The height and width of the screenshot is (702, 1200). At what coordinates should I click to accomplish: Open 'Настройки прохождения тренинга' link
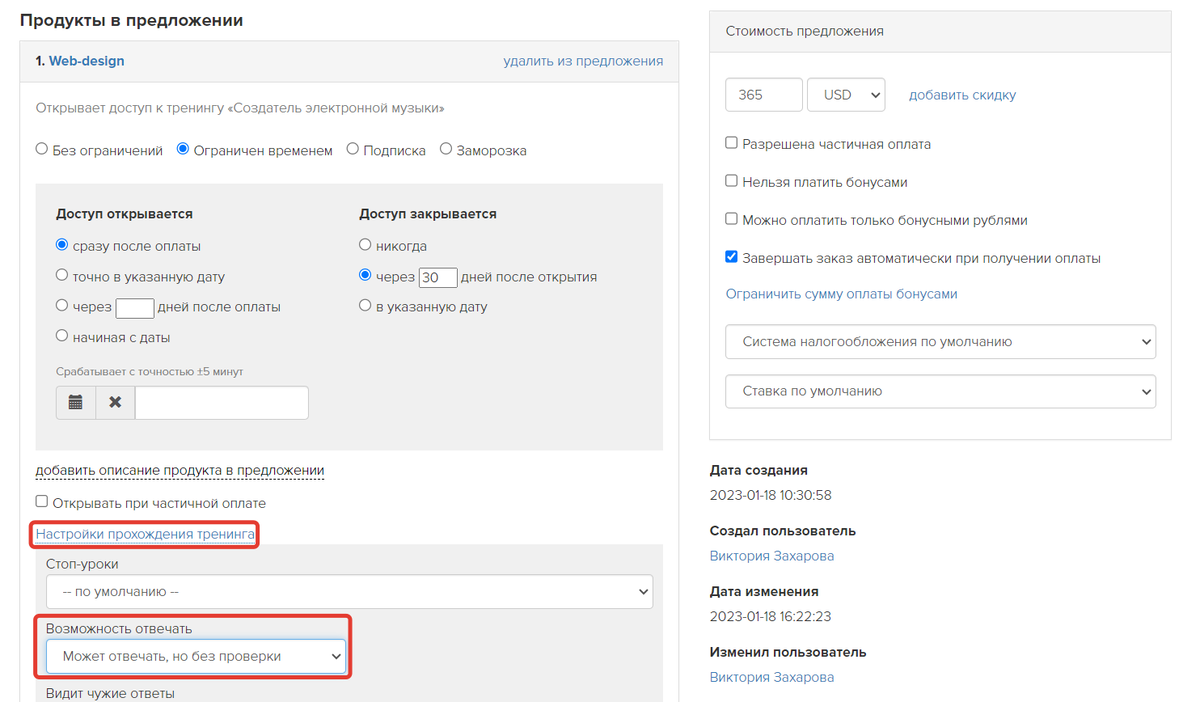pyautogui.click(x=146, y=534)
